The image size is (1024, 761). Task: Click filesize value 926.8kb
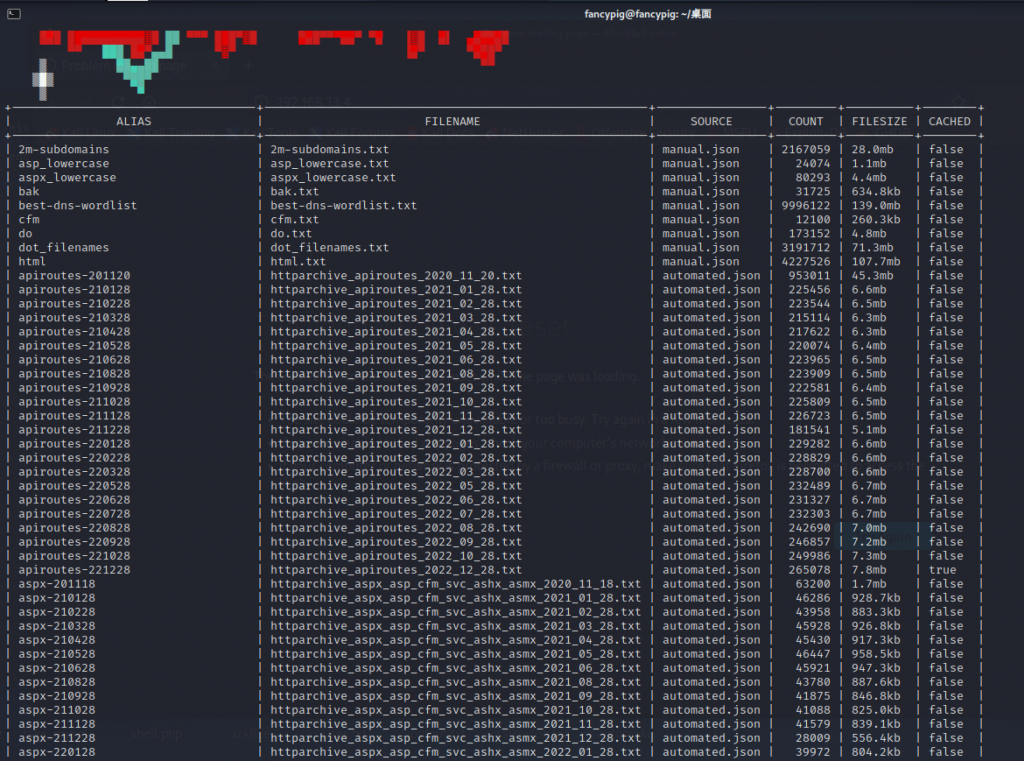click(876, 626)
